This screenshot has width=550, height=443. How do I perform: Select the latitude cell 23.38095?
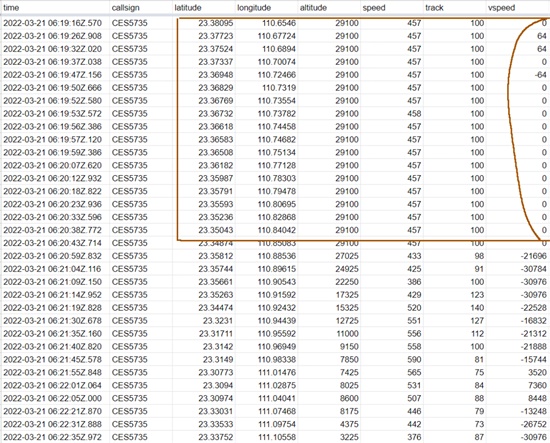click(x=204, y=23)
